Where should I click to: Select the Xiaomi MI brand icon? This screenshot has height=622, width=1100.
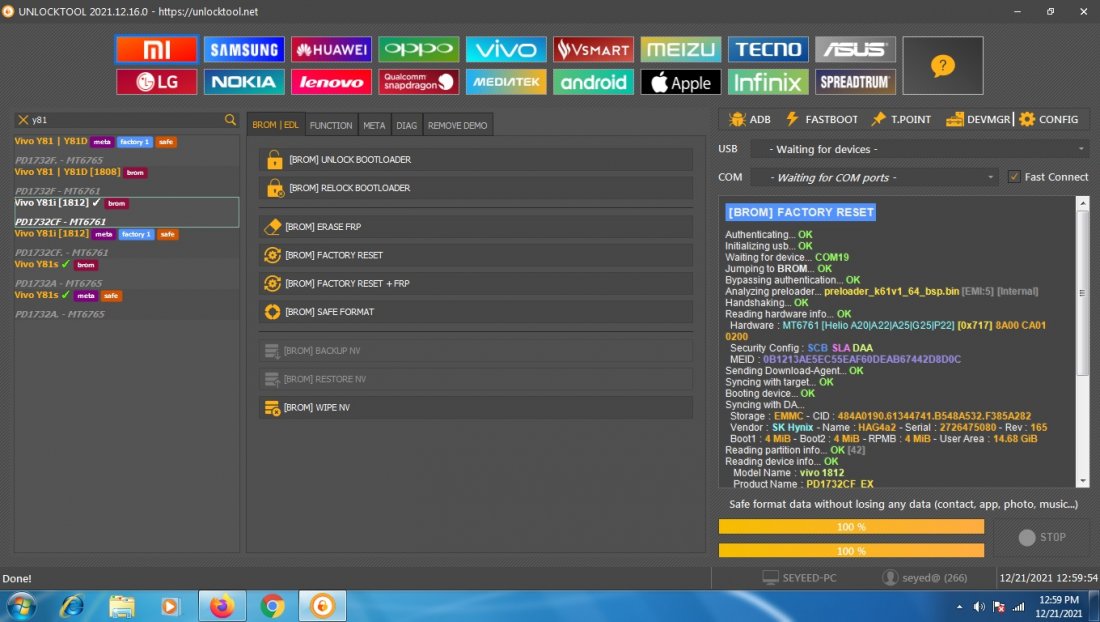pyautogui.click(x=156, y=49)
